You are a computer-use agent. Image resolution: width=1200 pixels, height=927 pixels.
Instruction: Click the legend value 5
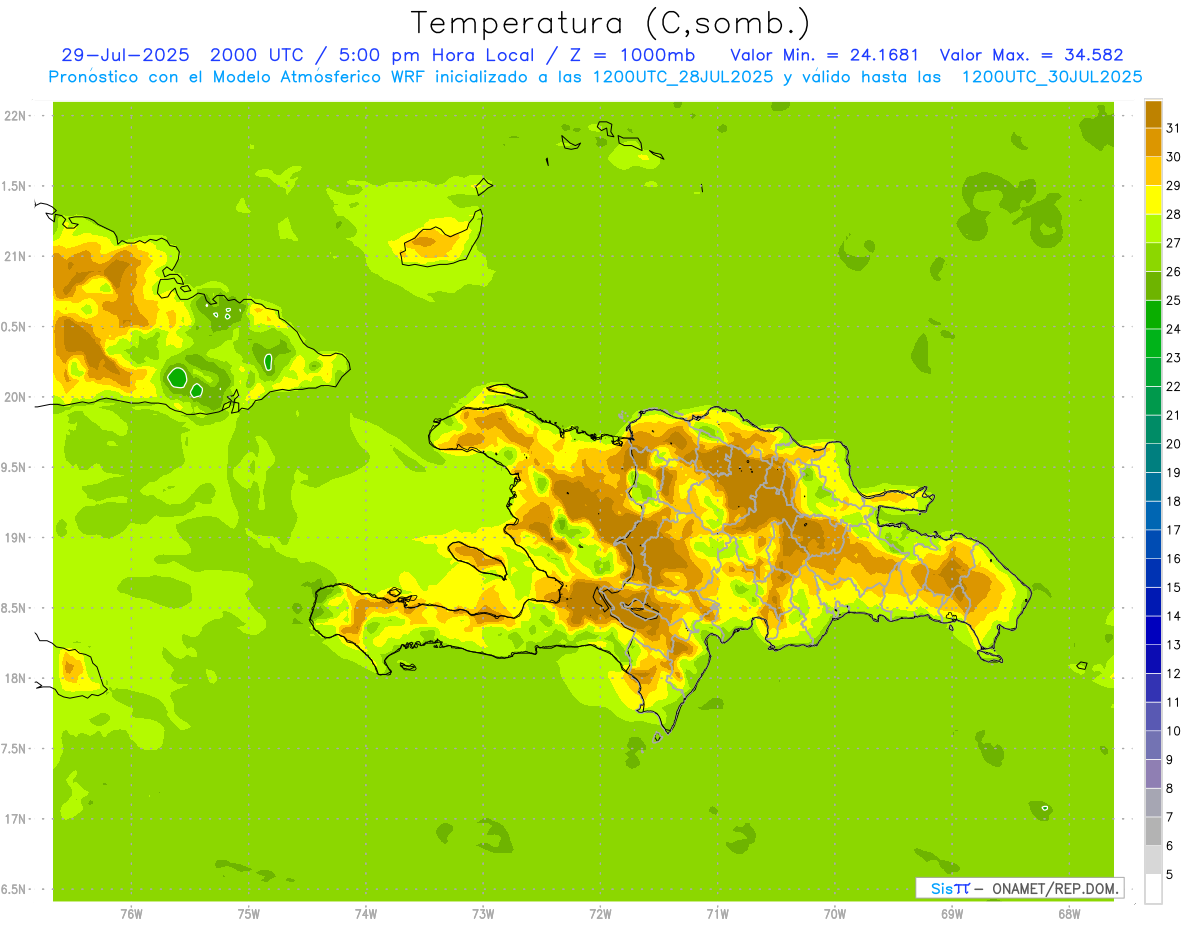click(x=1170, y=875)
